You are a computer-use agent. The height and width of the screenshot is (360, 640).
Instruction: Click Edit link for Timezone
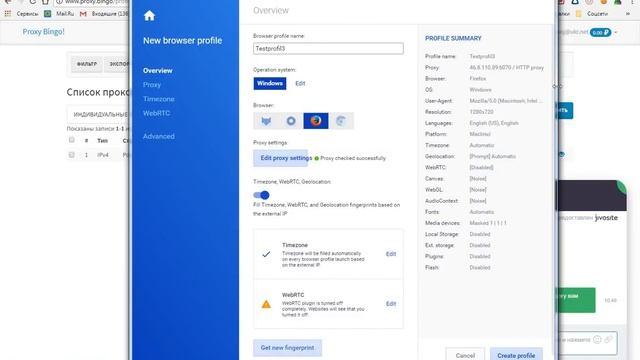tap(391, 254)
